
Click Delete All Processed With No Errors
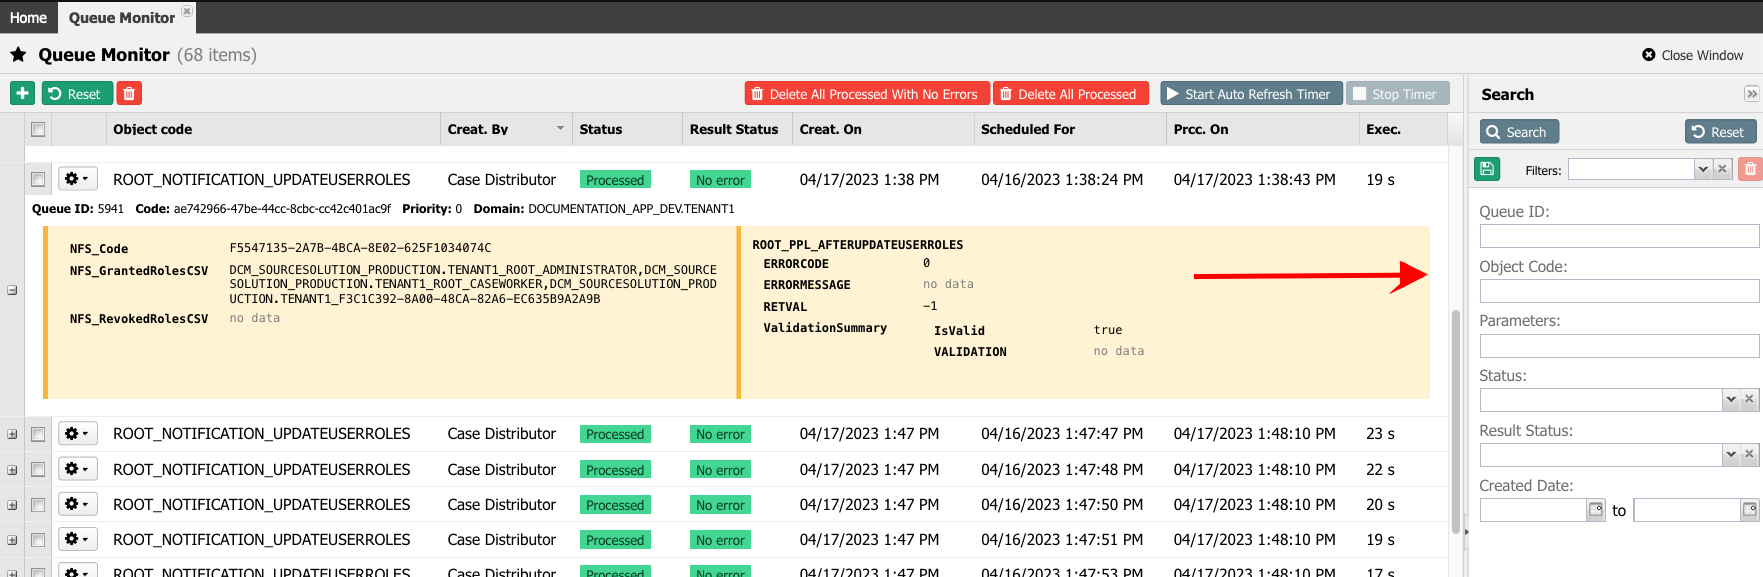(867, 93)
